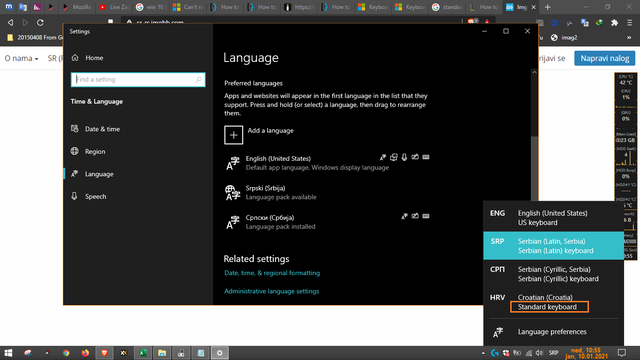Select HRV Croatian Standard keyboard
Image resolution: width=640 pixels, height=360 pixels.
click(x=553, y=302)
